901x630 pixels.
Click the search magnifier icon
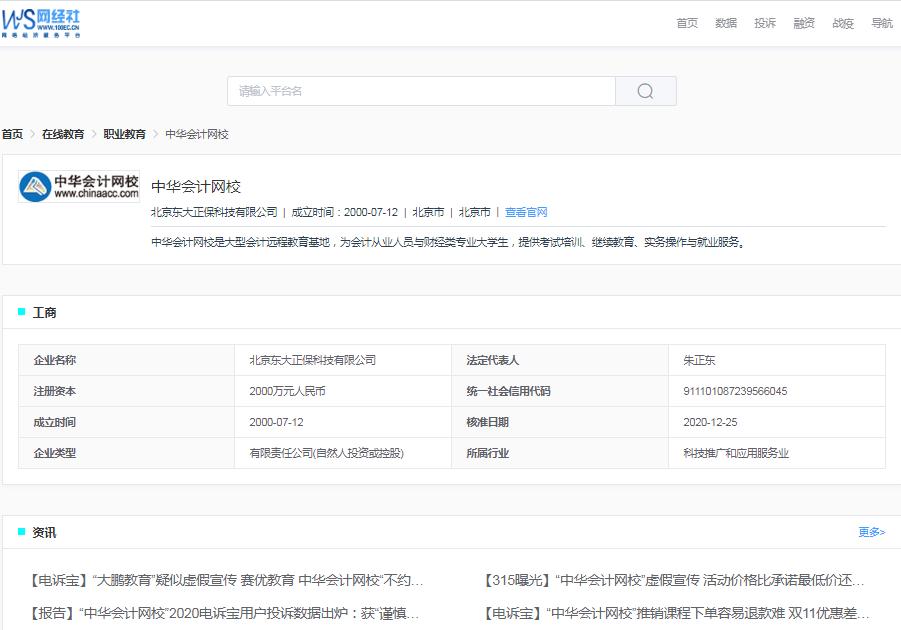click(645, 90)
